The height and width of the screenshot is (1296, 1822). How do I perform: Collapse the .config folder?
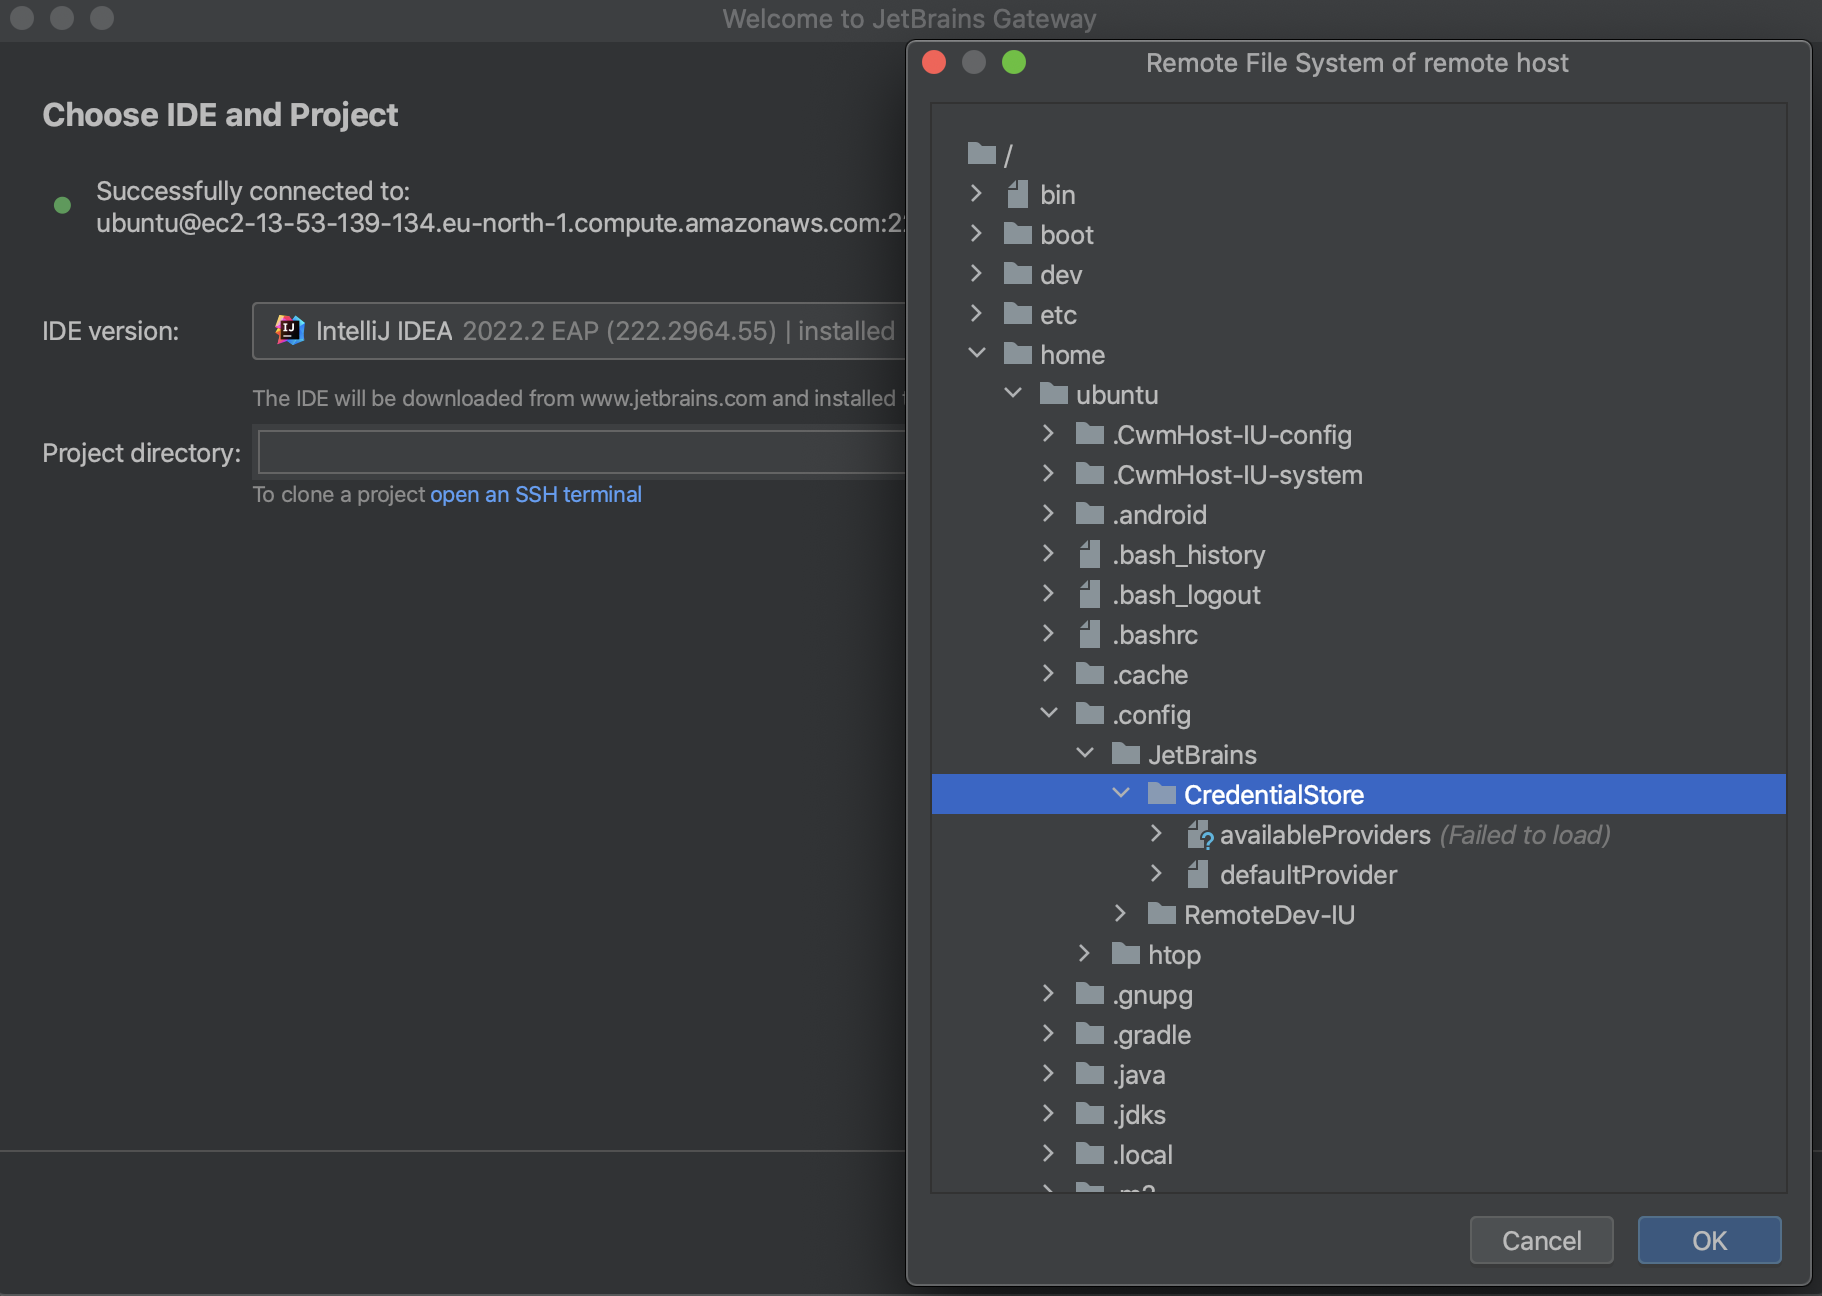click(1049, 713)
